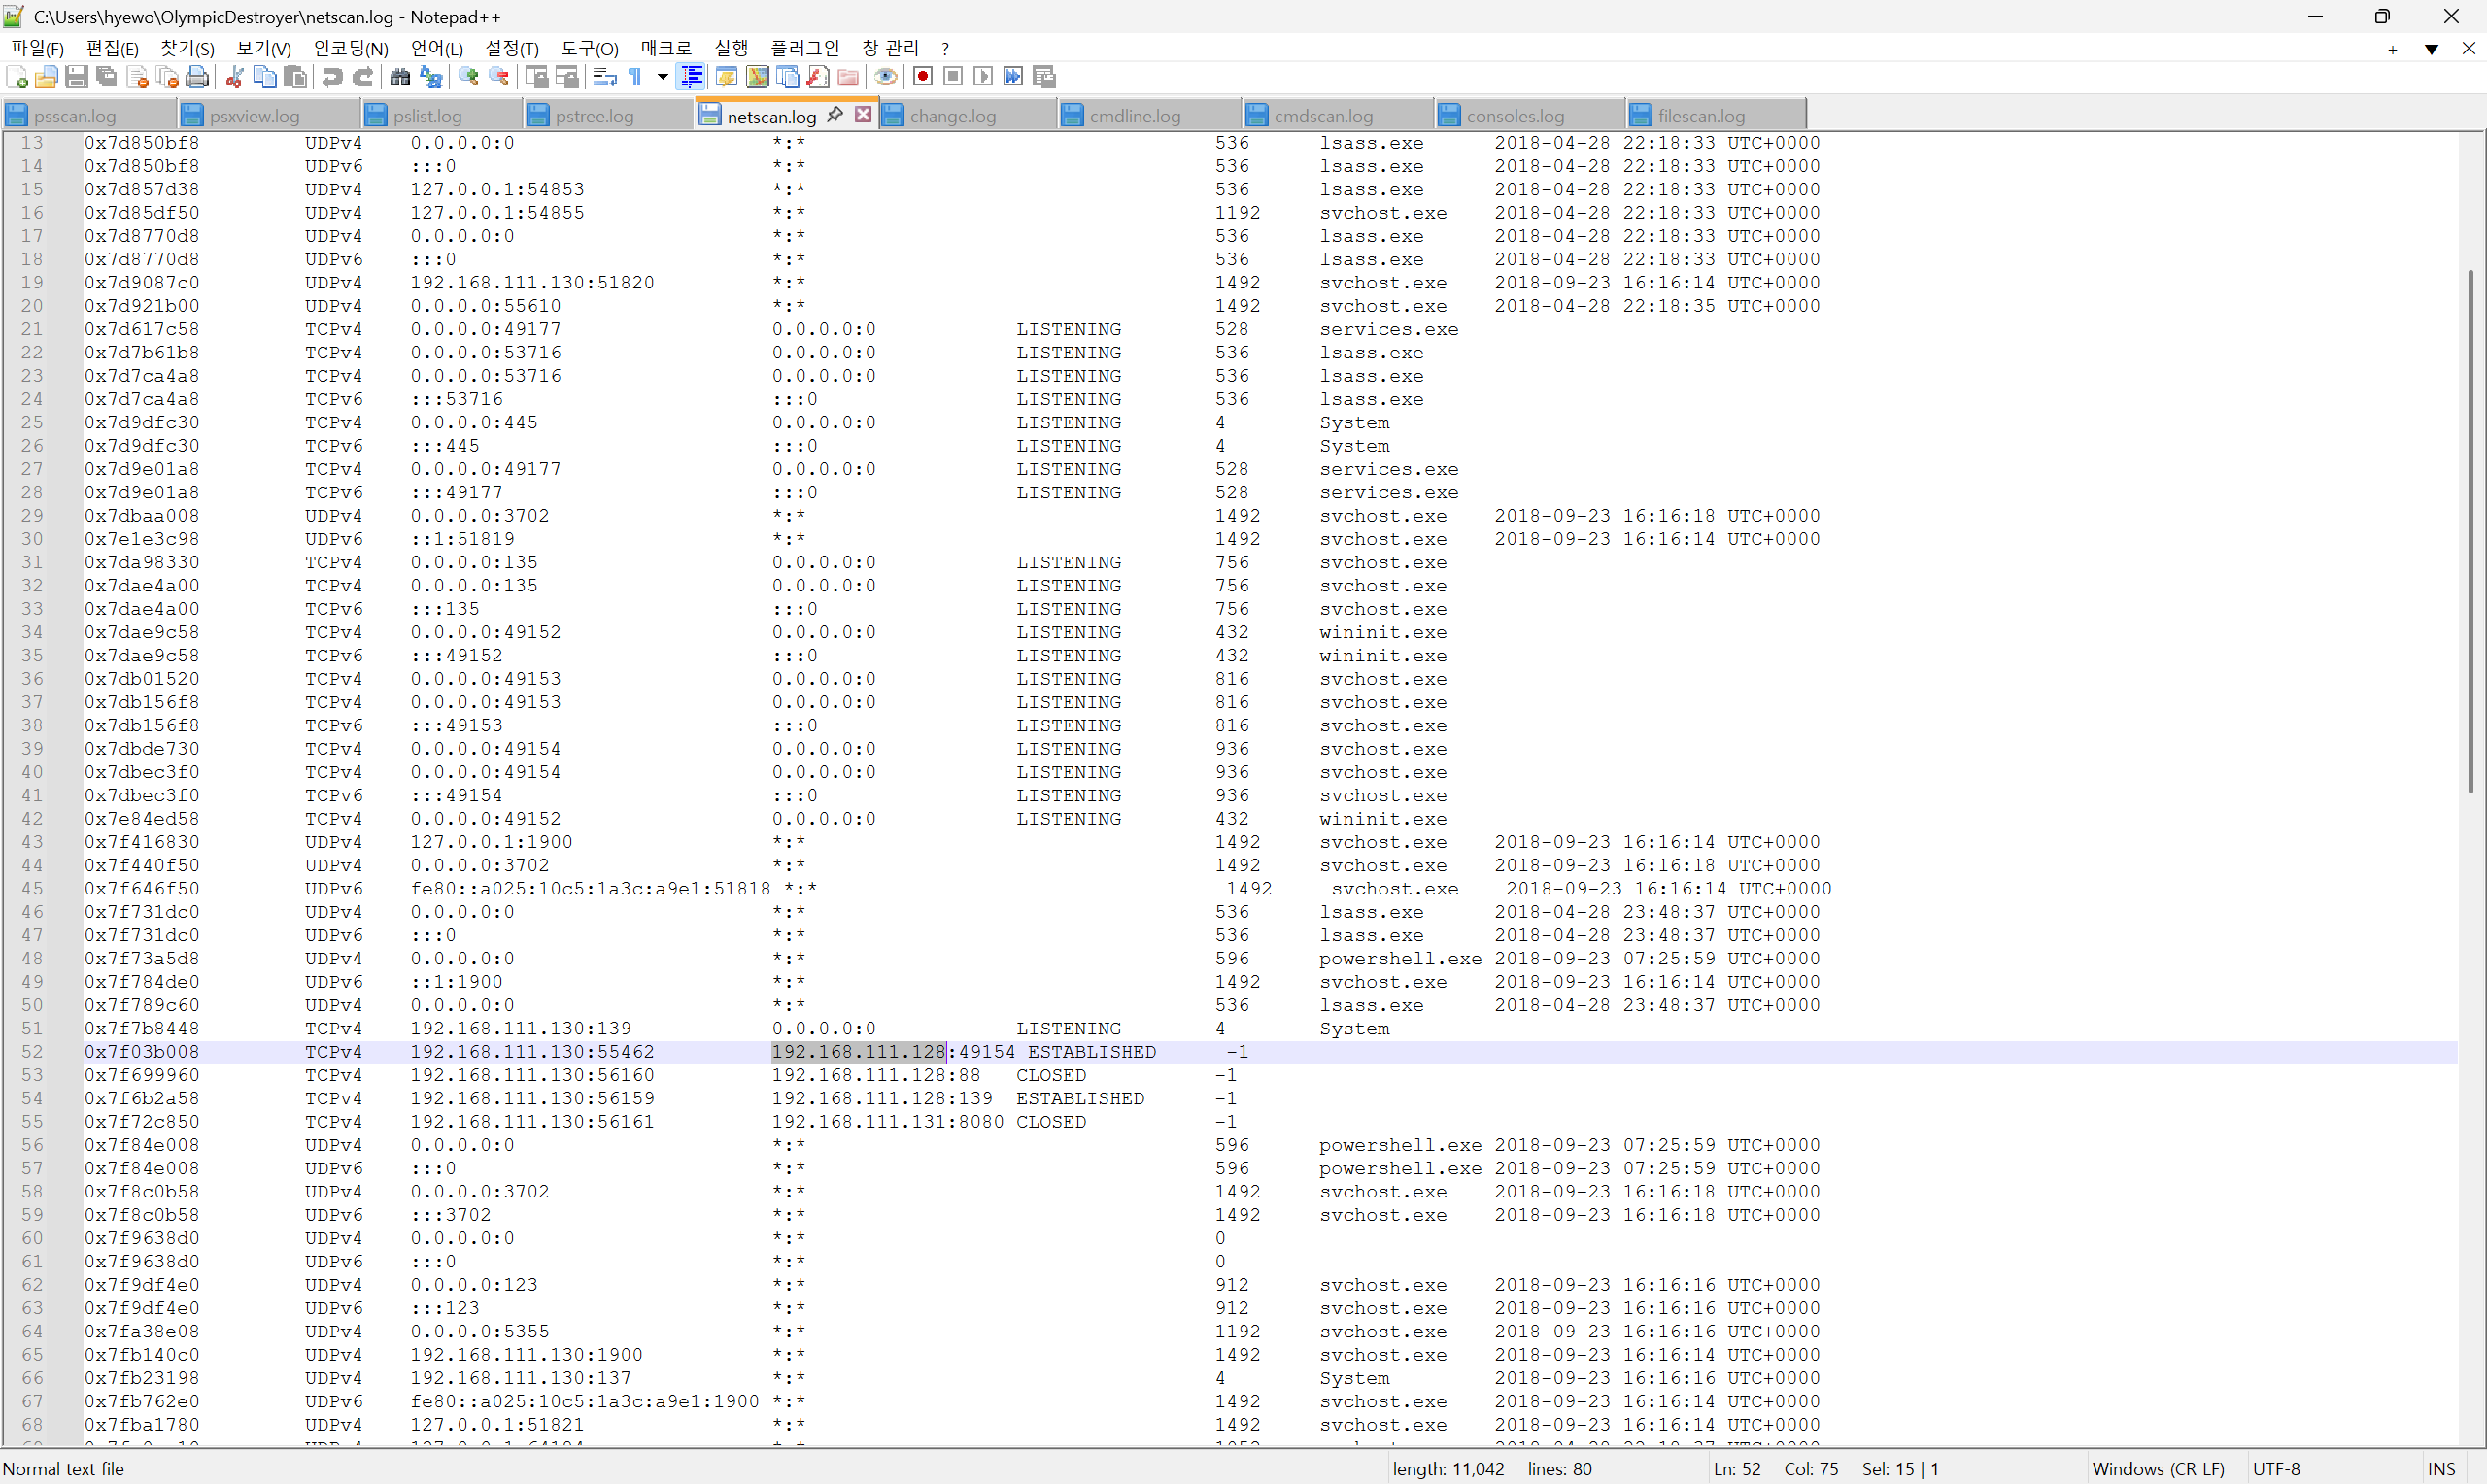Toggle show all characters pilcrow button
2487x1484 pixels.
[x=635, y=77]
